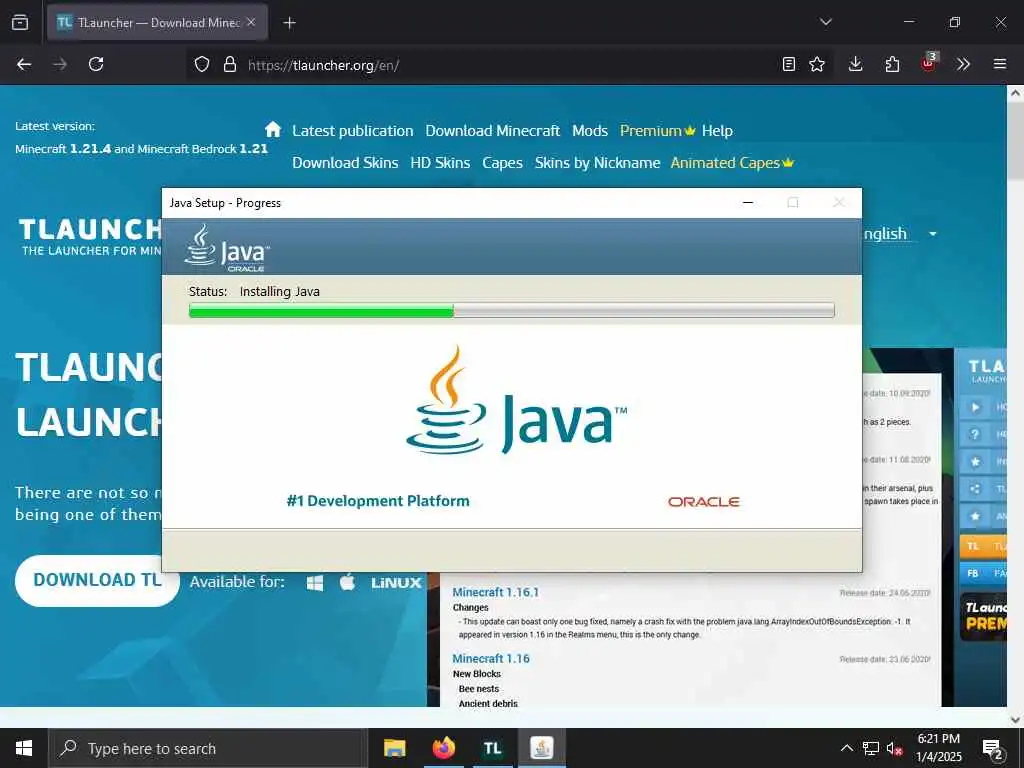Open File Explorer from the taskbar

394,748
